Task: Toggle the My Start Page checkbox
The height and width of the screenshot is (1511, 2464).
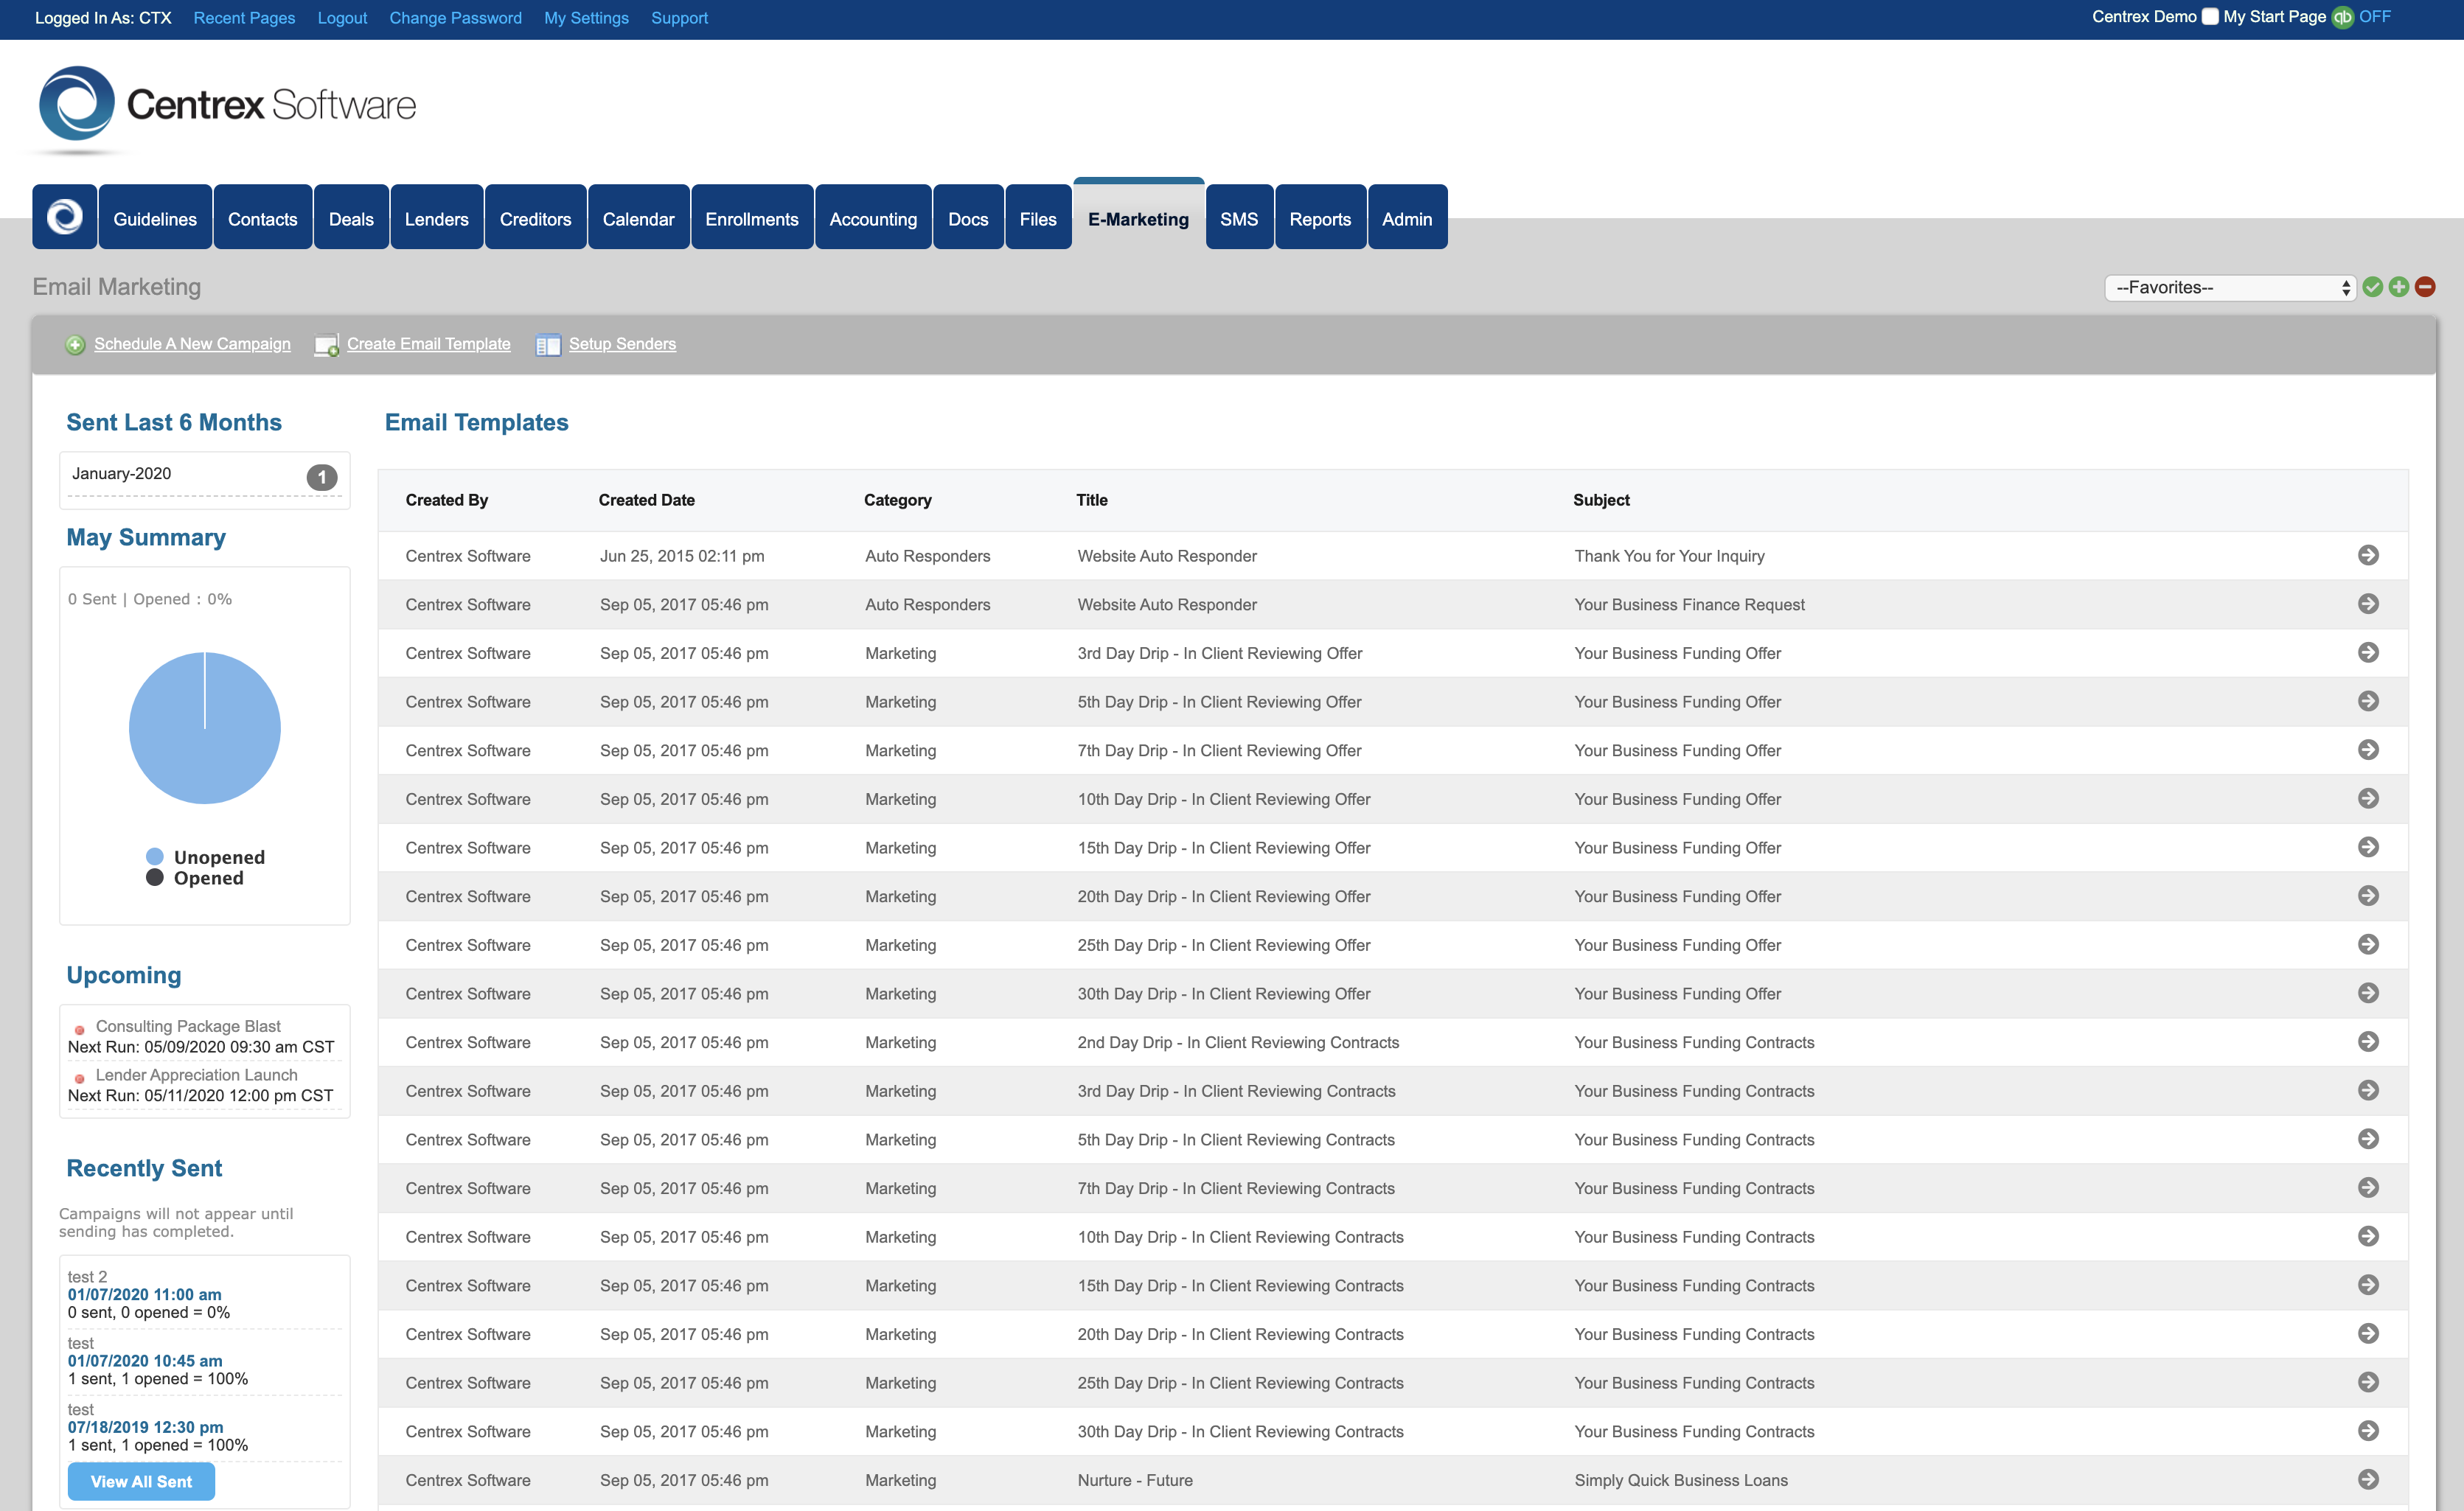Action: [x=2210, y=17]
